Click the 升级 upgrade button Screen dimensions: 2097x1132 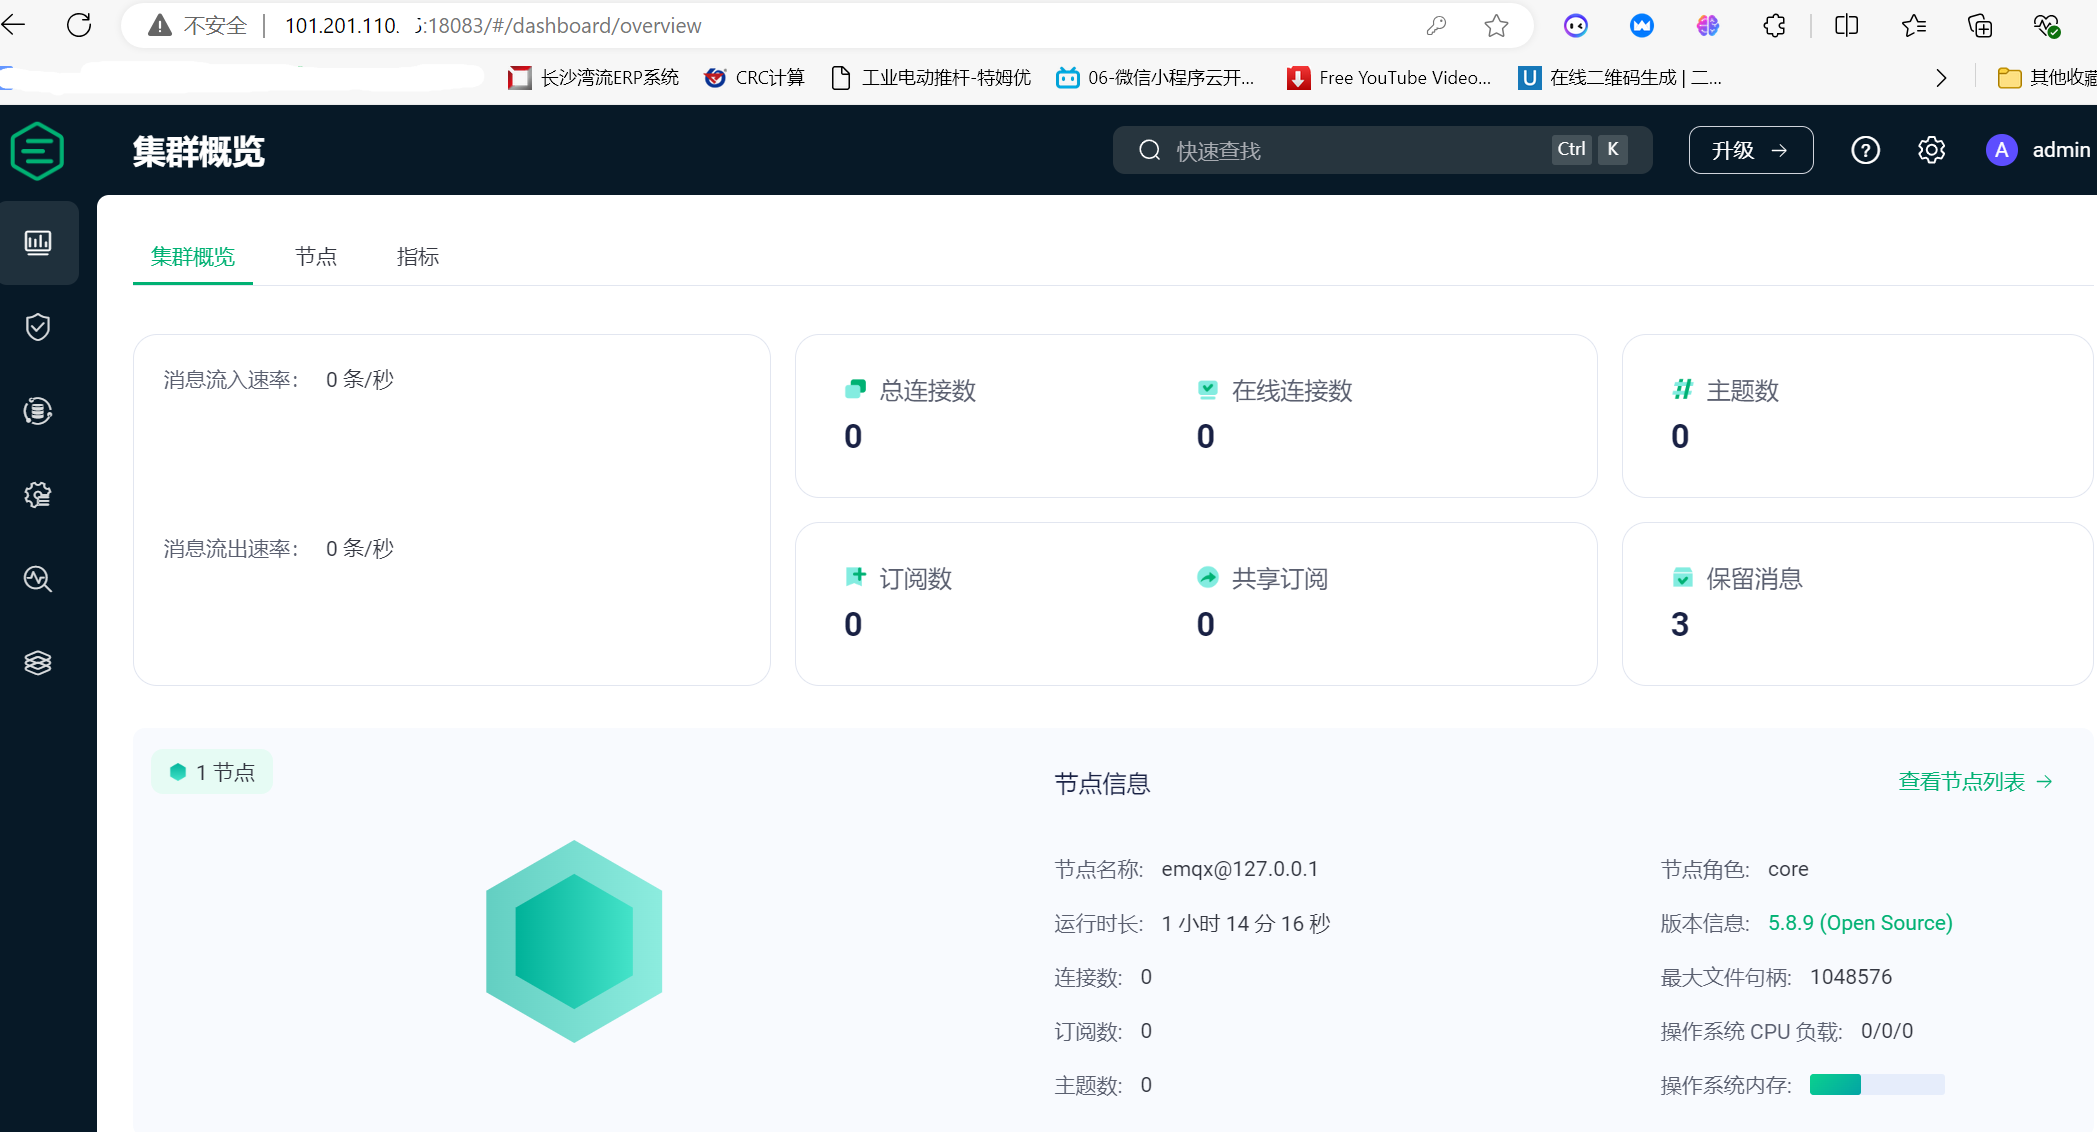[1750, 150]
